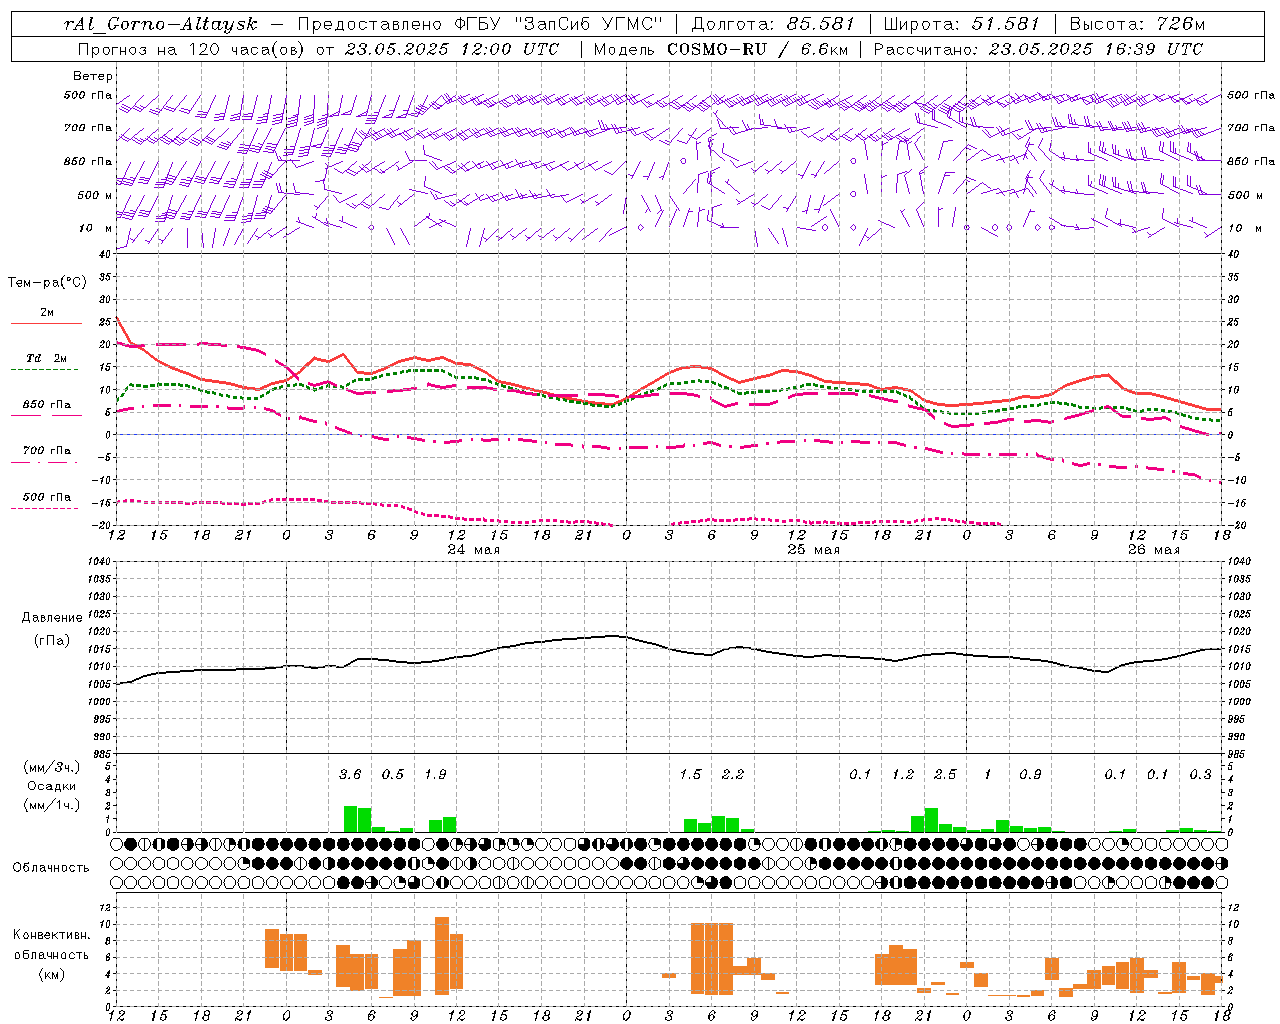Click the "24 мая" date label

pos(474,550)
